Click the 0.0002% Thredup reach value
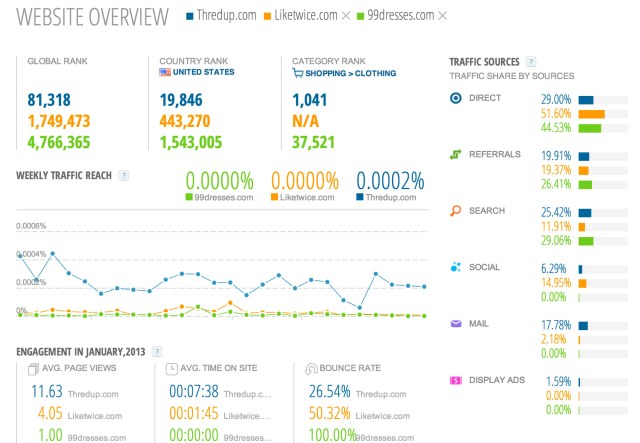Viewport: 640px width, 443px height. pyautogui.click(x=390, y=181)
